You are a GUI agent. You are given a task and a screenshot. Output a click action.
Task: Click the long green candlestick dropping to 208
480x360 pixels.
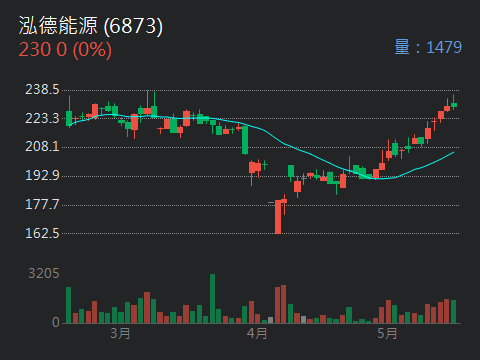point(245,140)
